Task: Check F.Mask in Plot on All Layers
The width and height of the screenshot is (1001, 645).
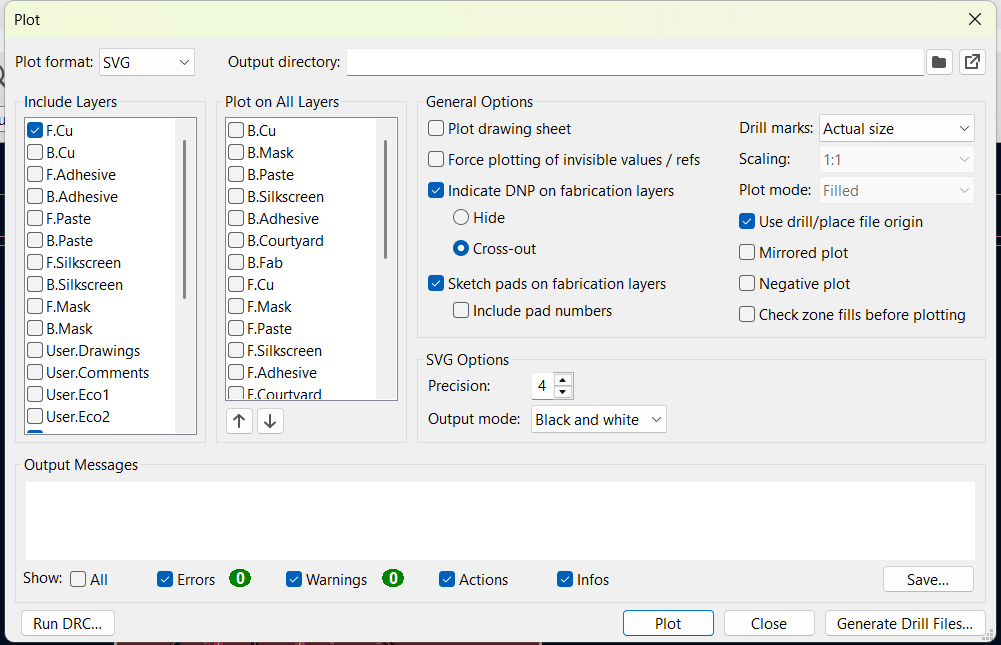Action: [236, 307]
